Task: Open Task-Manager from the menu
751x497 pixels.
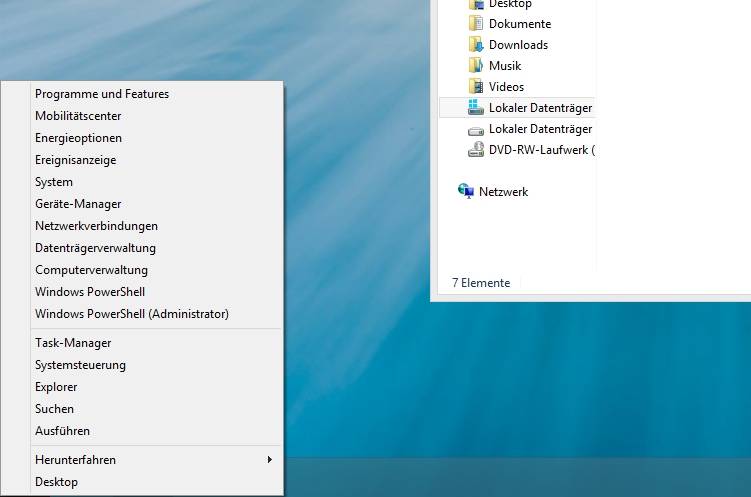Action: tap(157, 343)
